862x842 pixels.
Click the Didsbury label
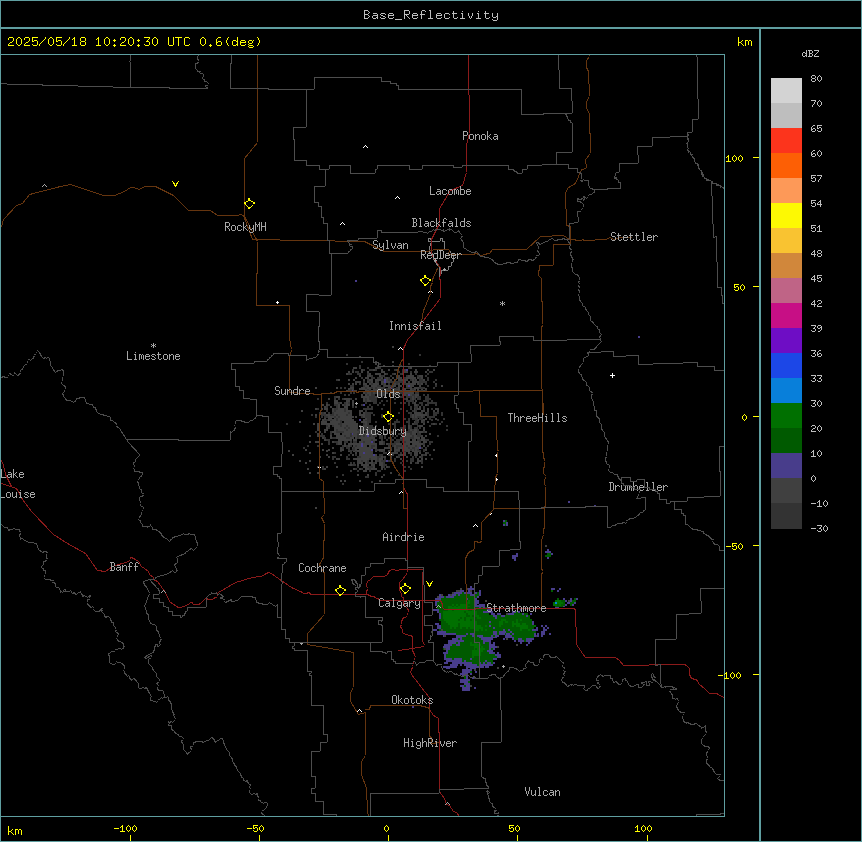[383, 431]
